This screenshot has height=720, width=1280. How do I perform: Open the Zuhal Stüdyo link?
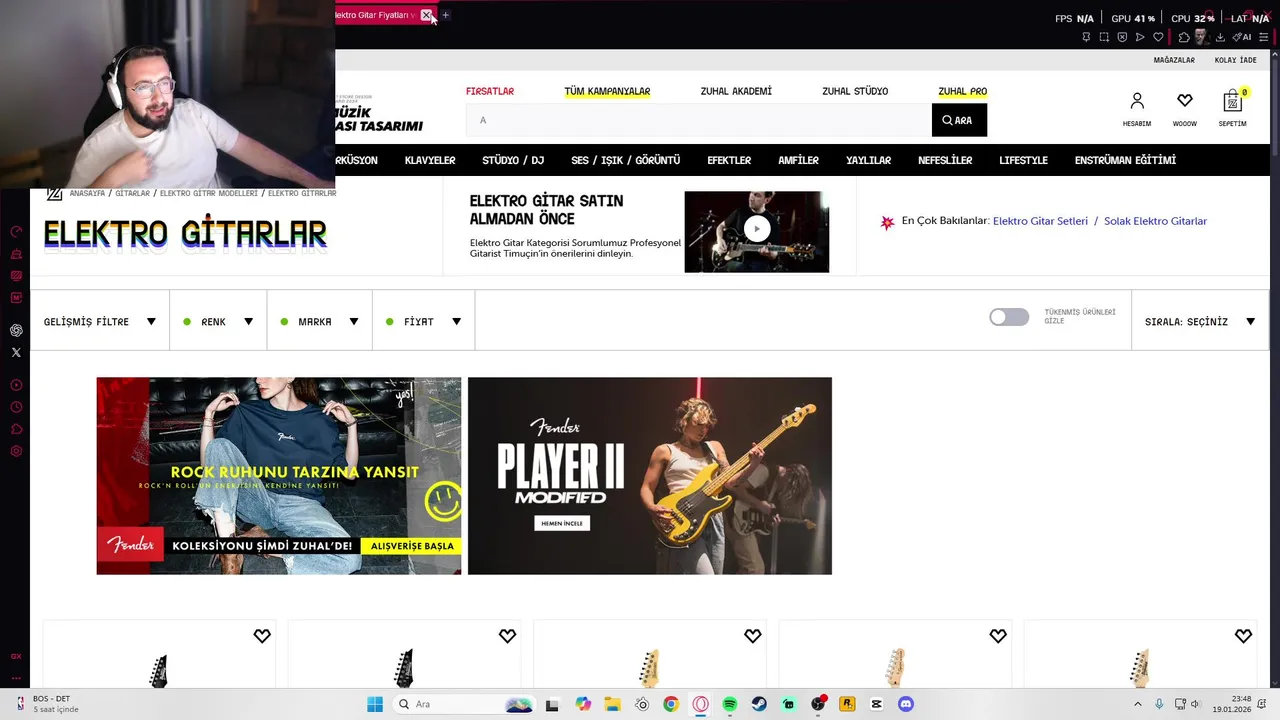pyautogui.click(x=855, y=91)
